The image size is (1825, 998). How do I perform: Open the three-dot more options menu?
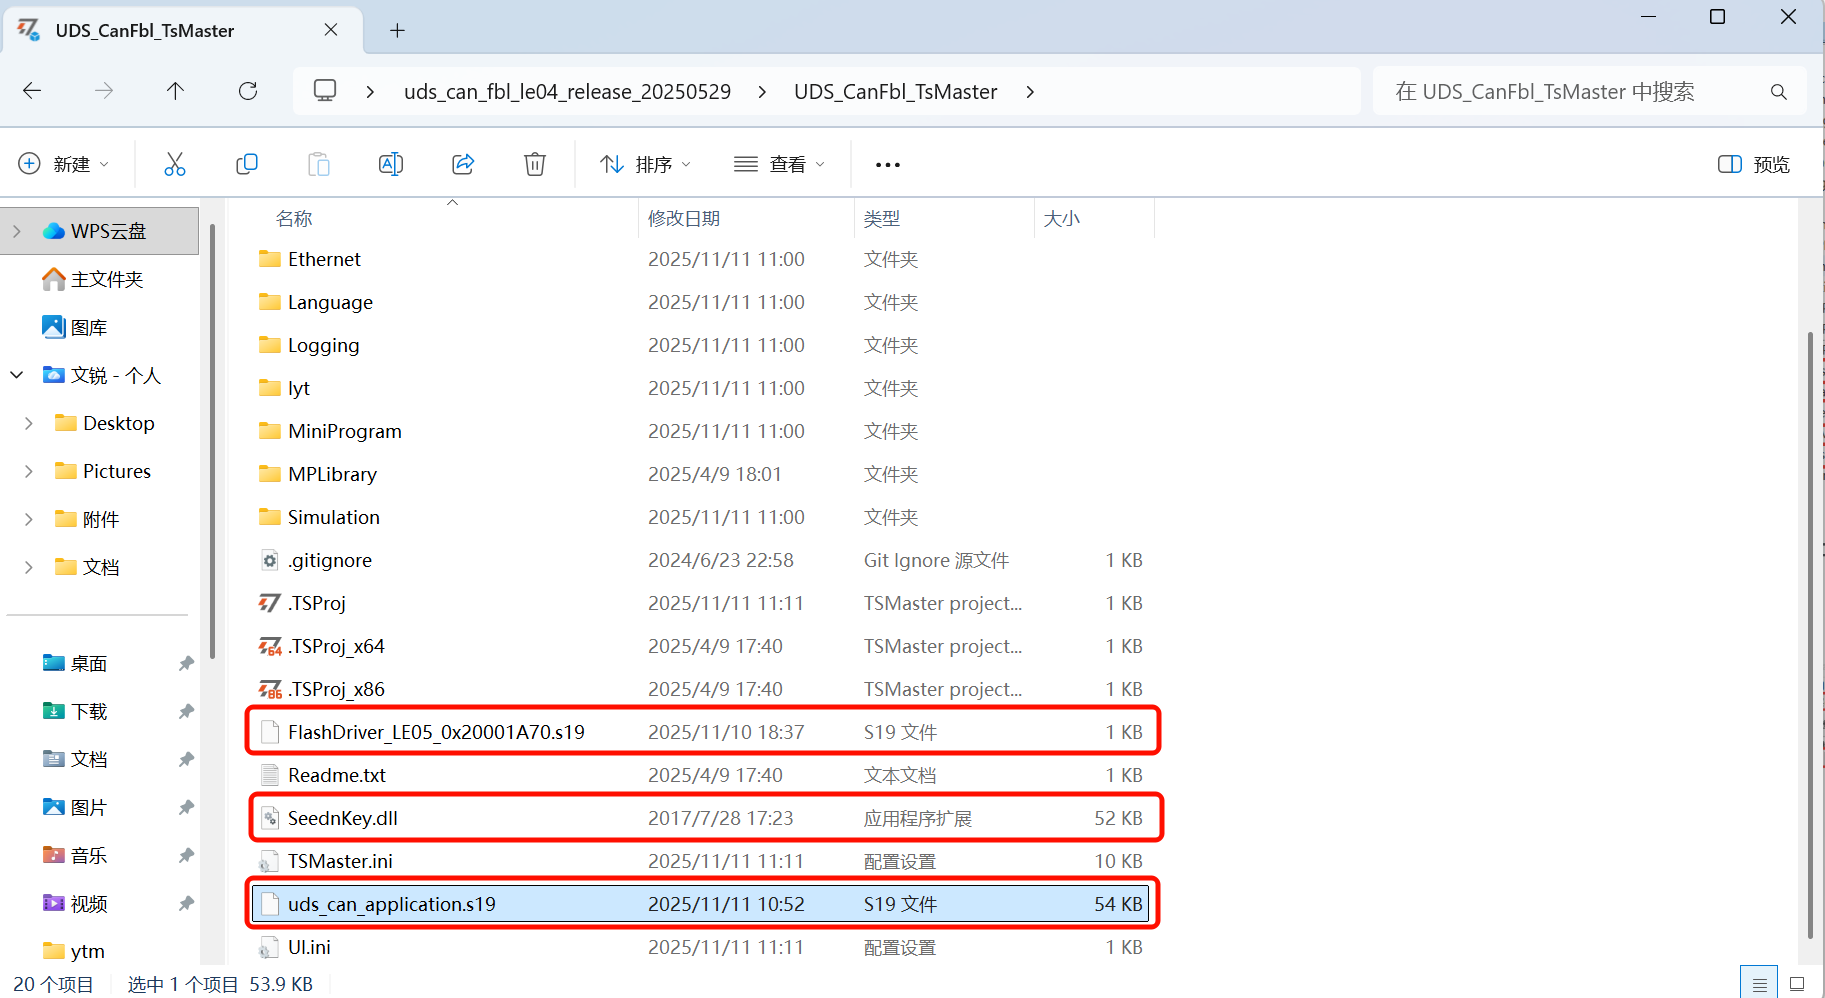click(x=887, y=165)
